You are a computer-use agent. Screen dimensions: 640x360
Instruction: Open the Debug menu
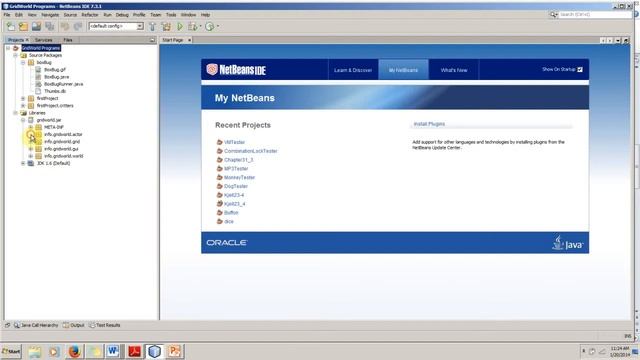122,15
